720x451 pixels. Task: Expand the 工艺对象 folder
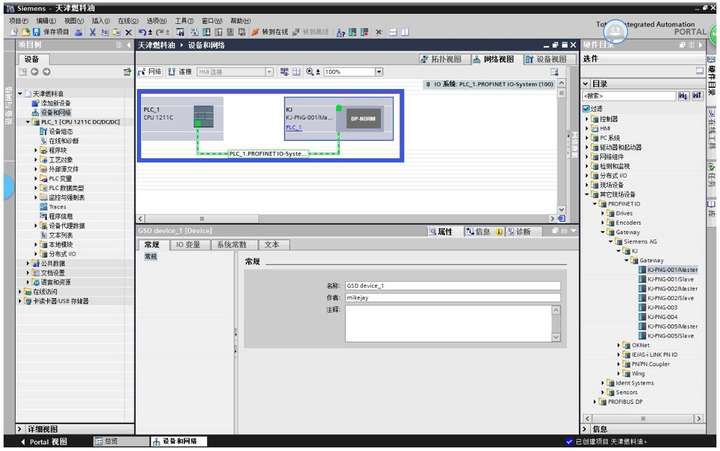coord(35,159)
